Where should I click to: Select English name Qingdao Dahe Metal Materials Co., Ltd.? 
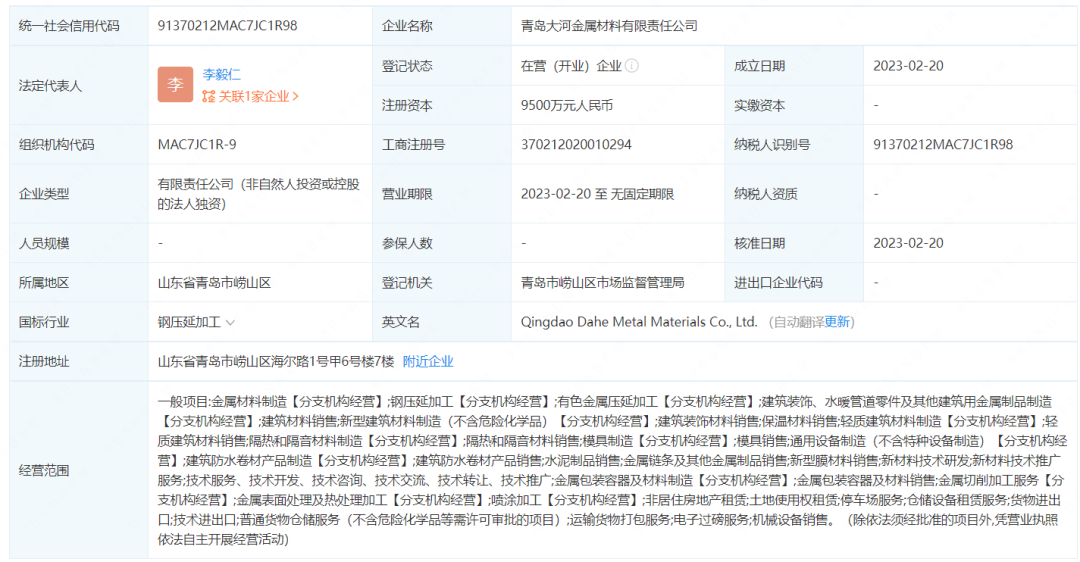(639, 322)
